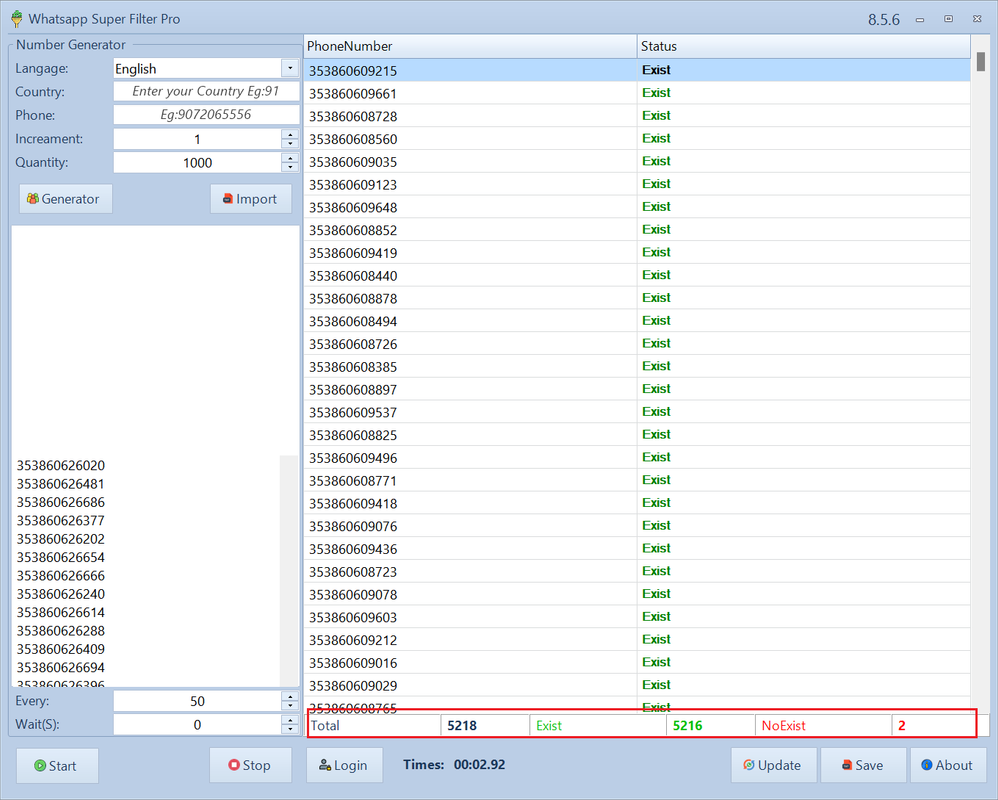
Task: Click the app logo icon in title bar
Action: 17,19
